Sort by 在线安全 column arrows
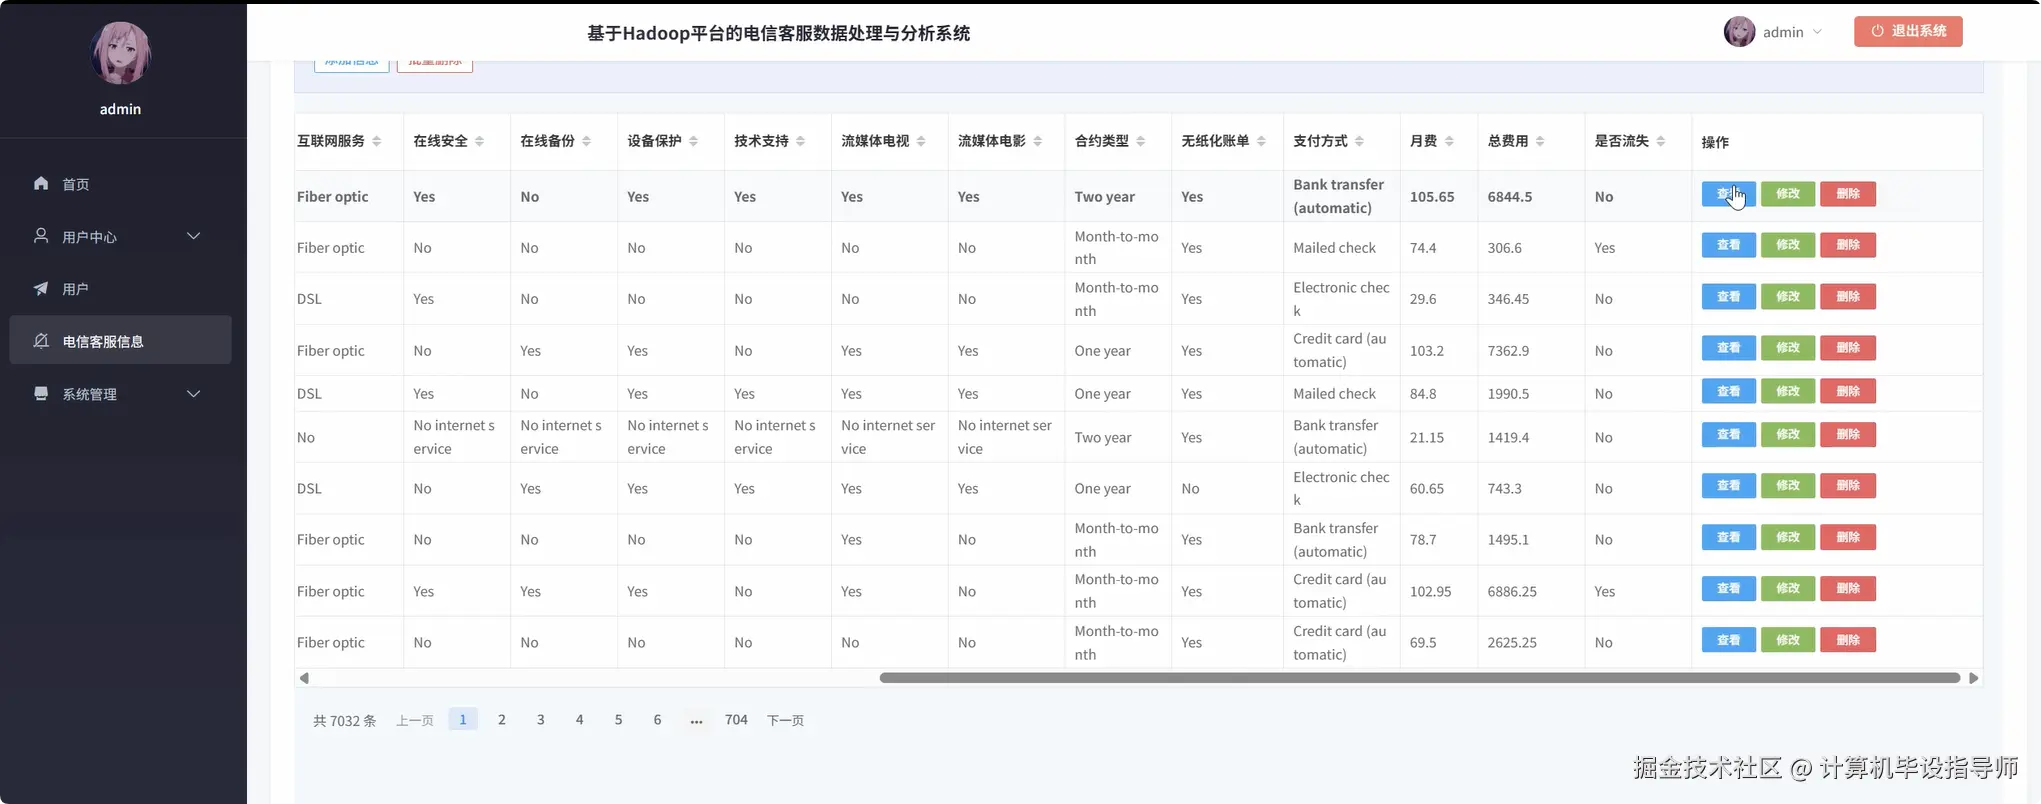 (480, 141)
